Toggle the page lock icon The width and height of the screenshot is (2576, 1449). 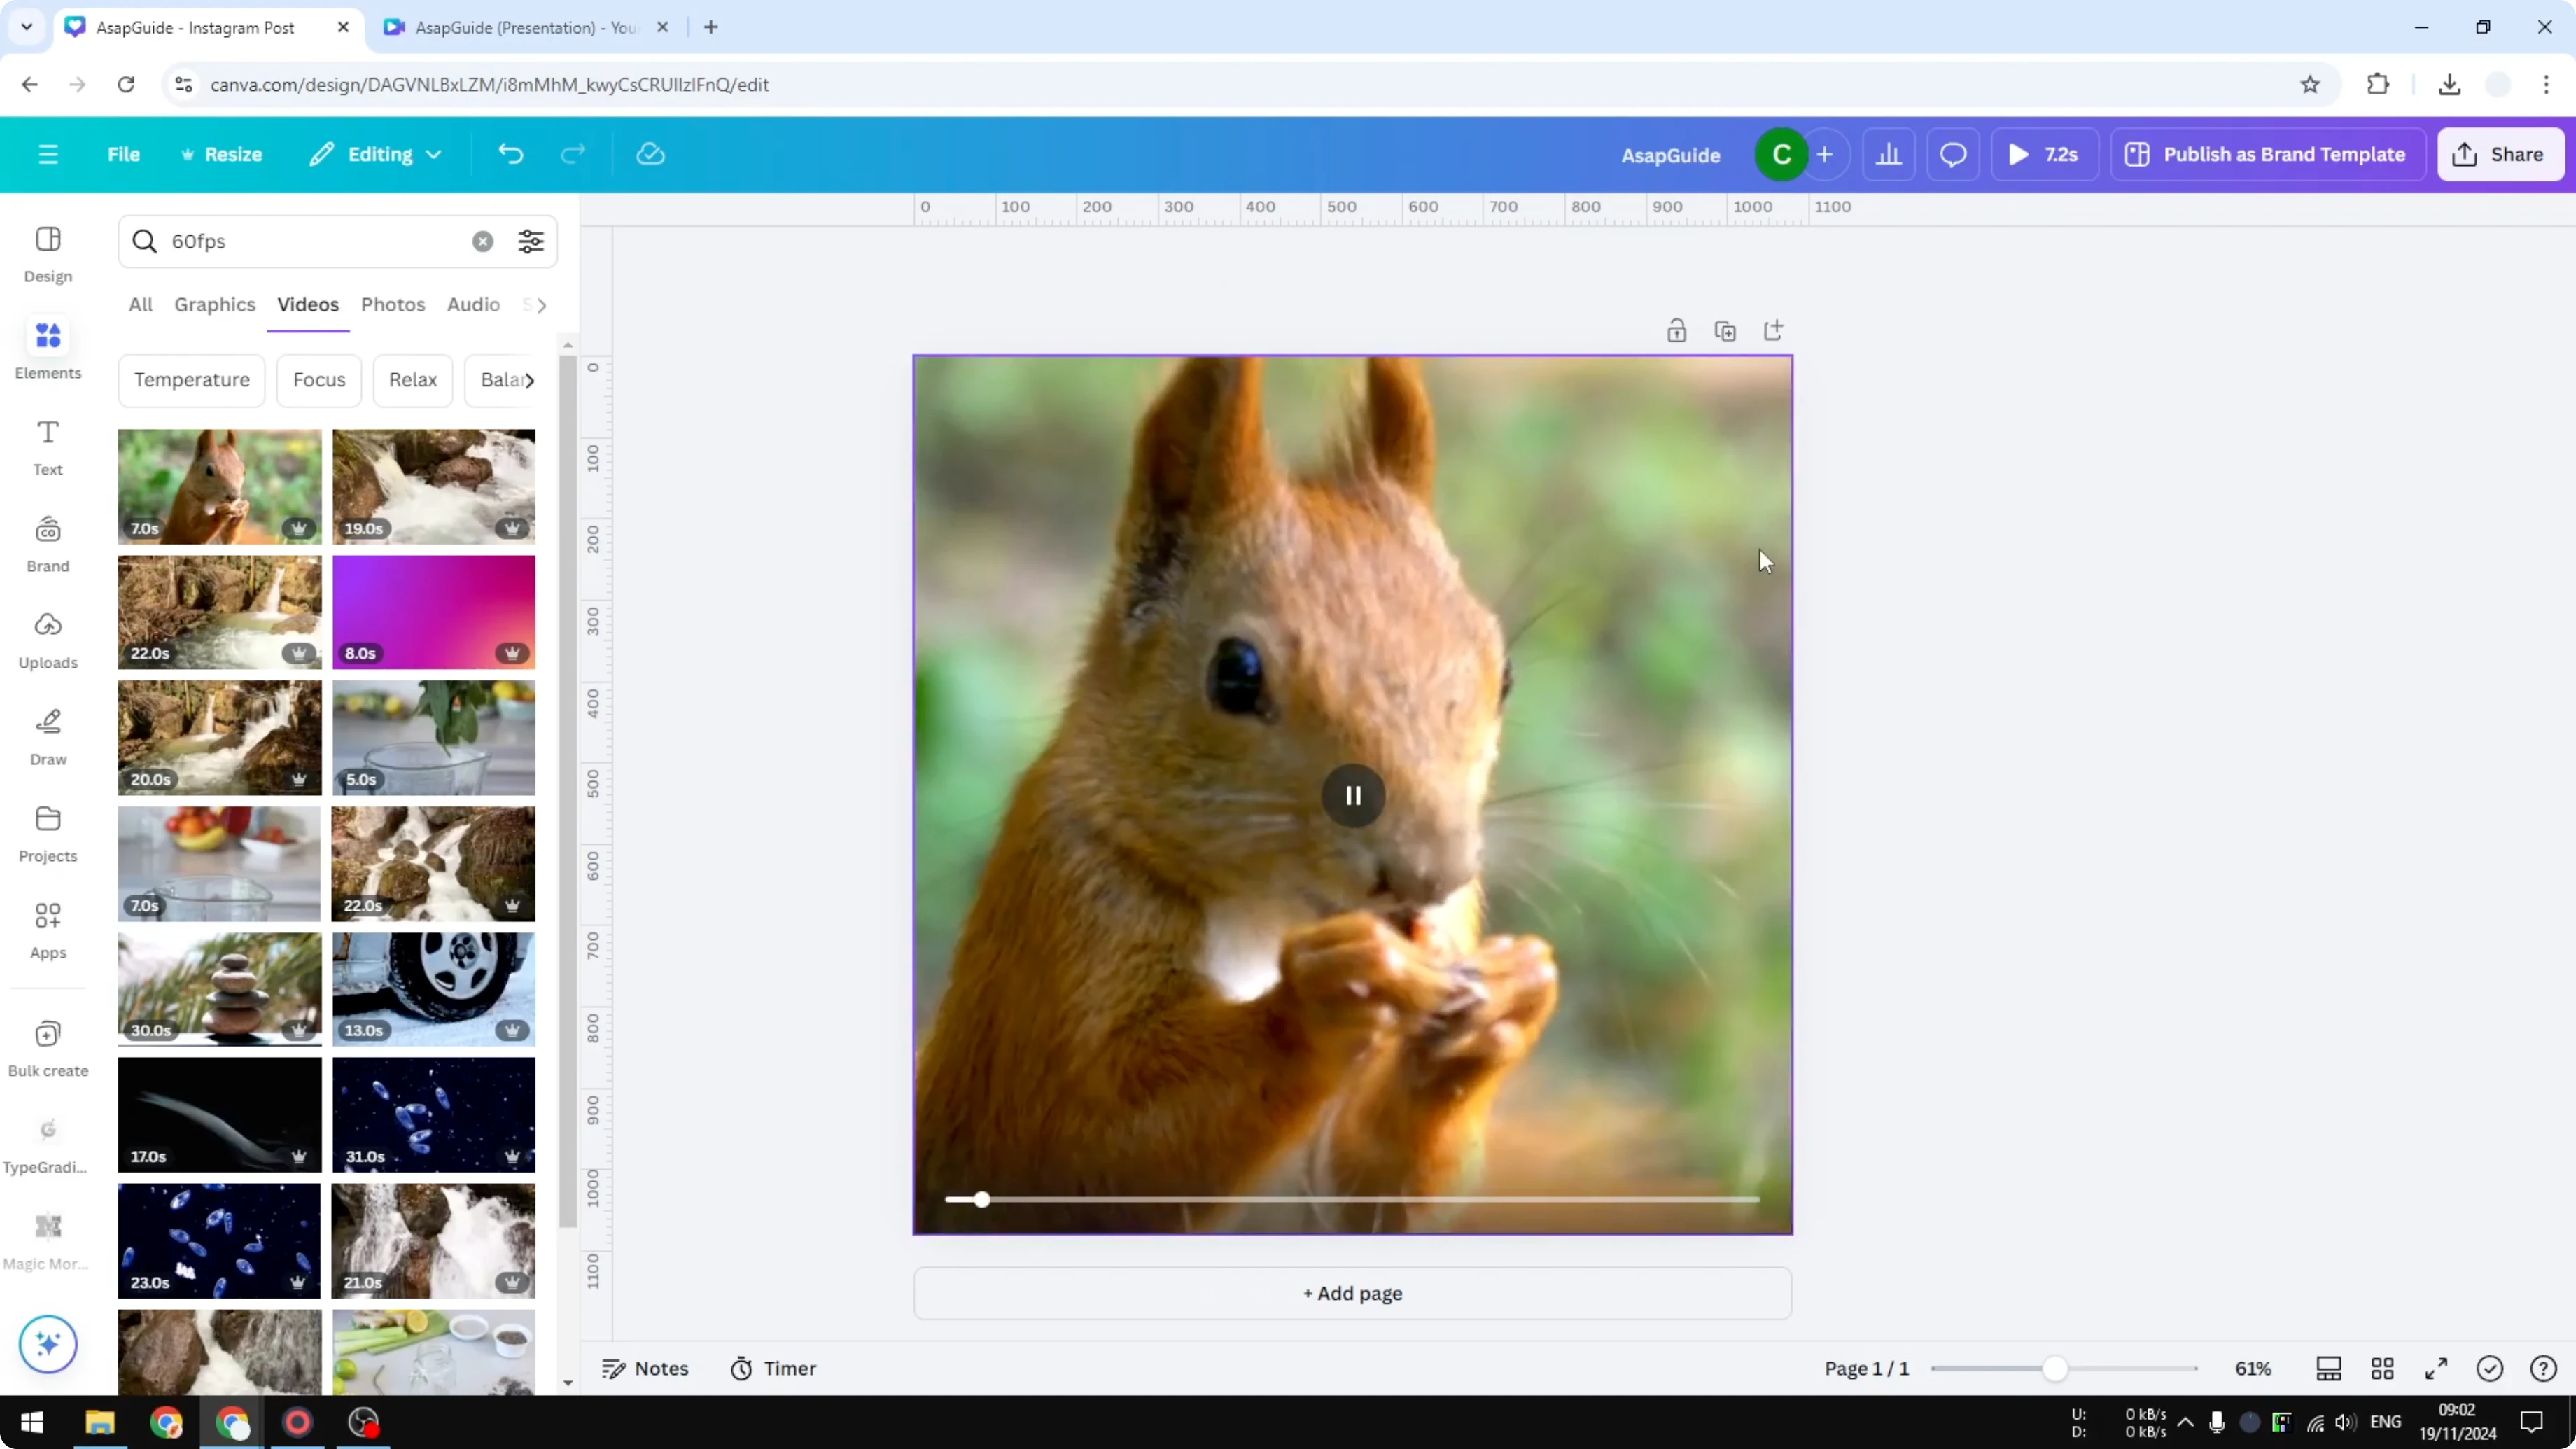point(1677,330)
